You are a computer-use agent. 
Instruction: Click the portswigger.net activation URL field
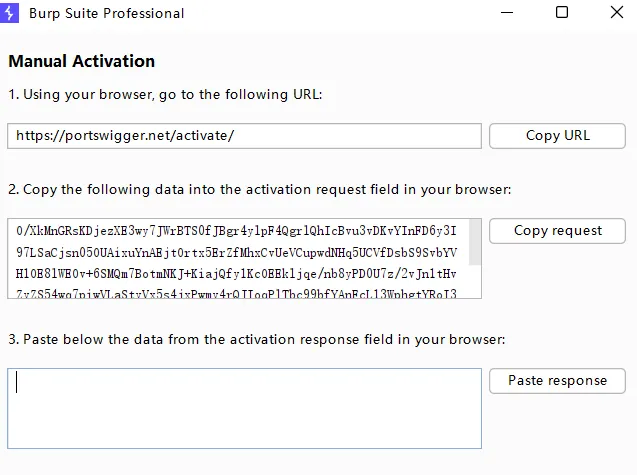pos(244,136)
